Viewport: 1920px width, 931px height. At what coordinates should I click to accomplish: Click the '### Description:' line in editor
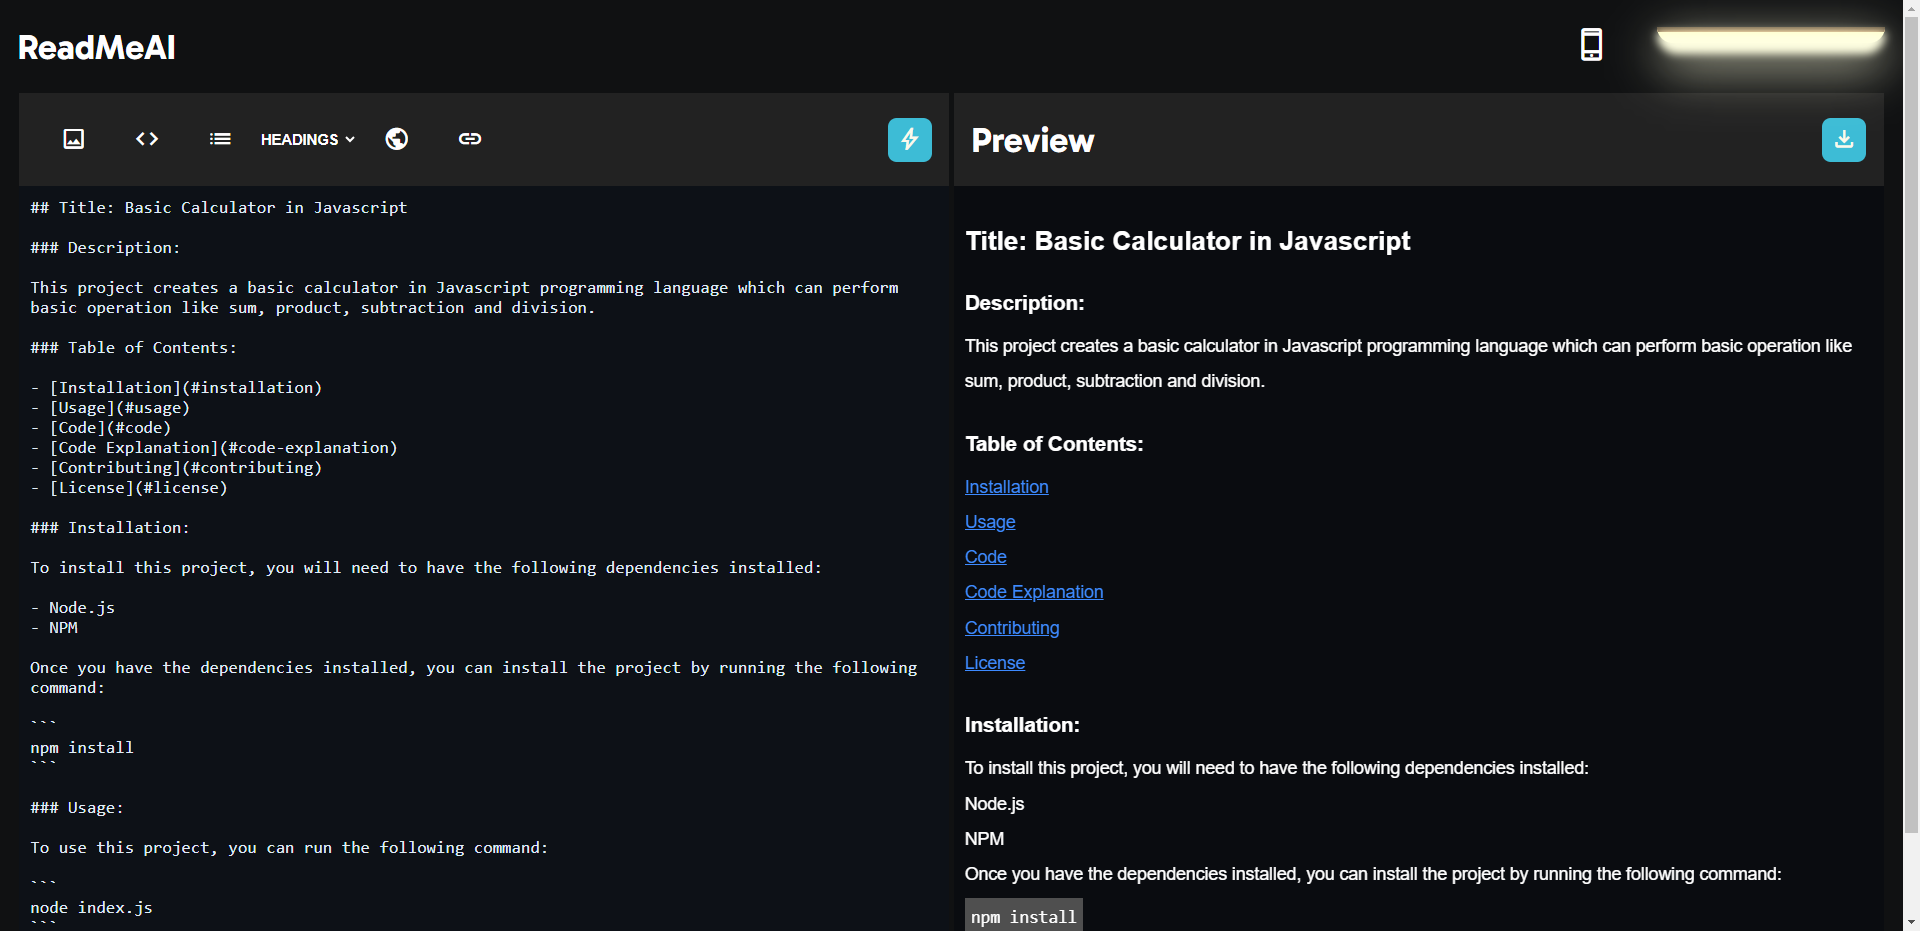105,248
